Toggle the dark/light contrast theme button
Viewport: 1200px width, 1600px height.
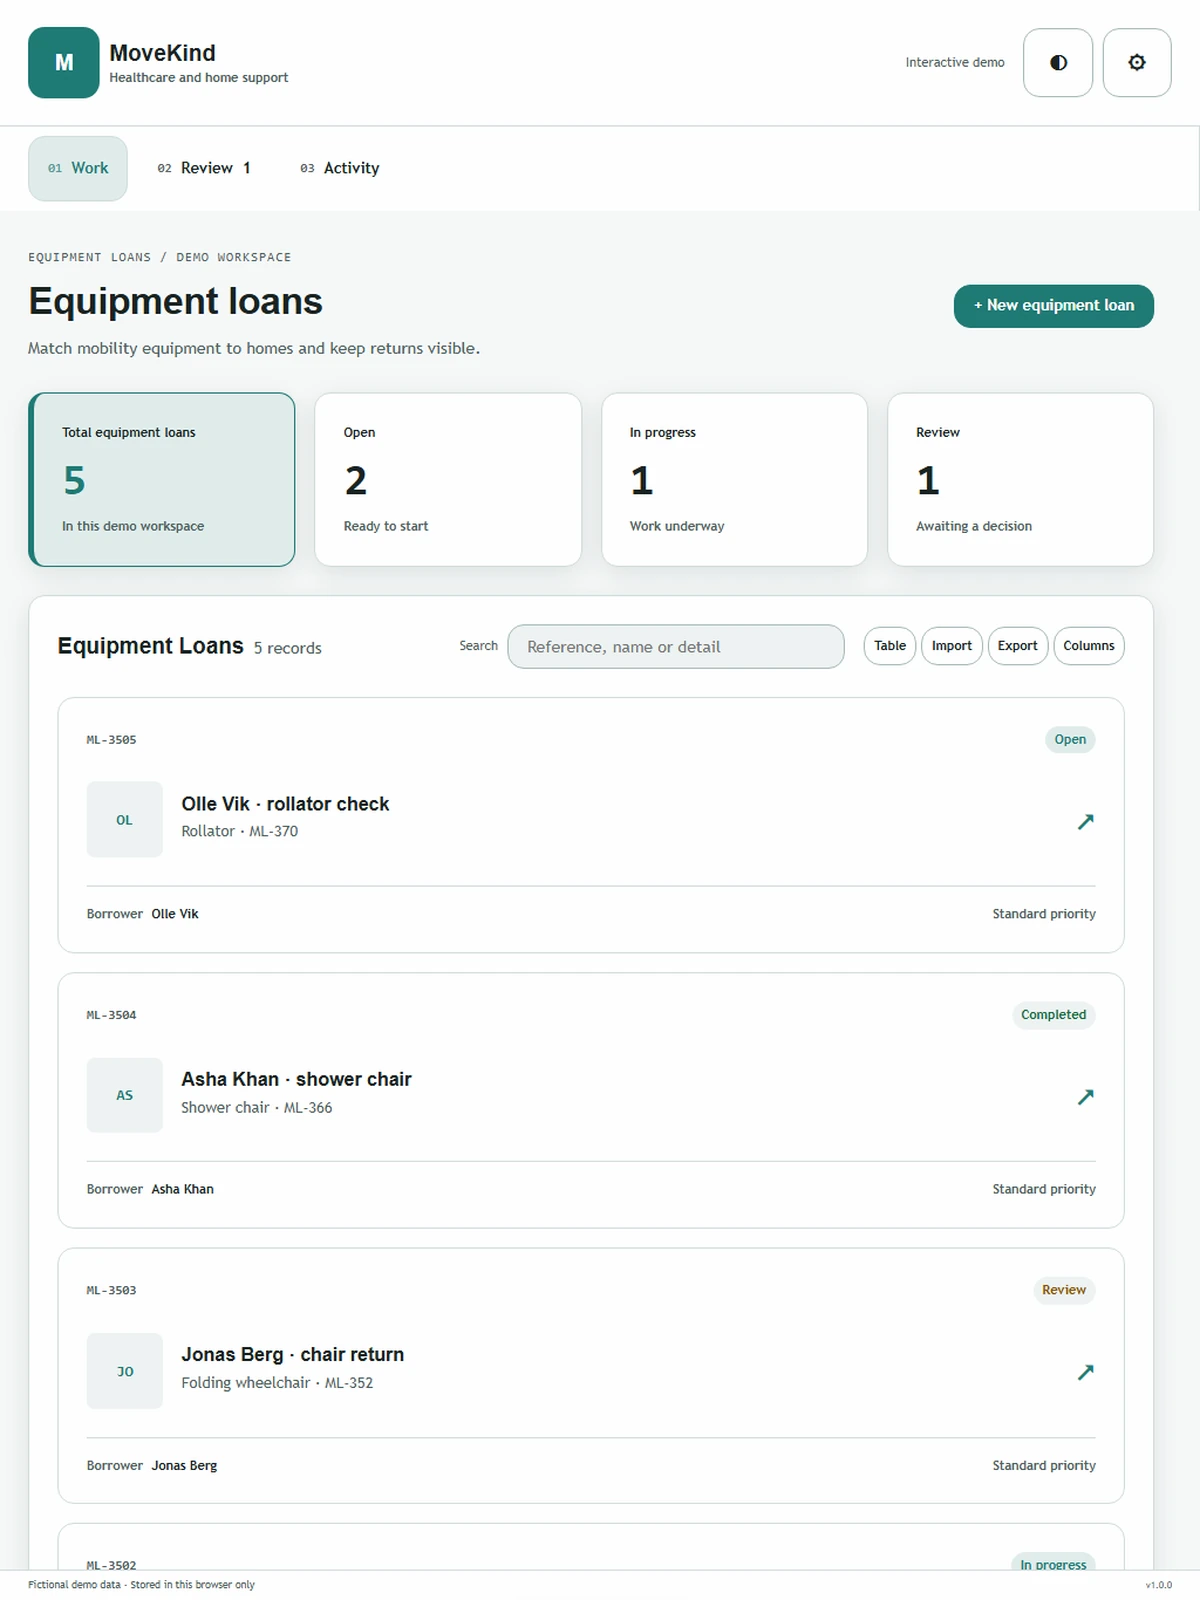1058,62
